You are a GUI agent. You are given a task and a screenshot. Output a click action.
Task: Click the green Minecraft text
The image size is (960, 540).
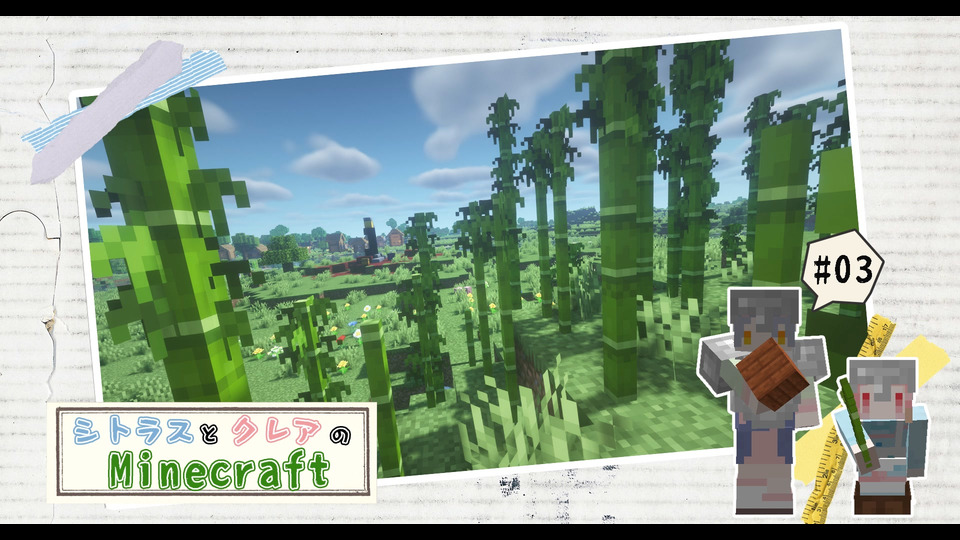[x=219, y=470]
